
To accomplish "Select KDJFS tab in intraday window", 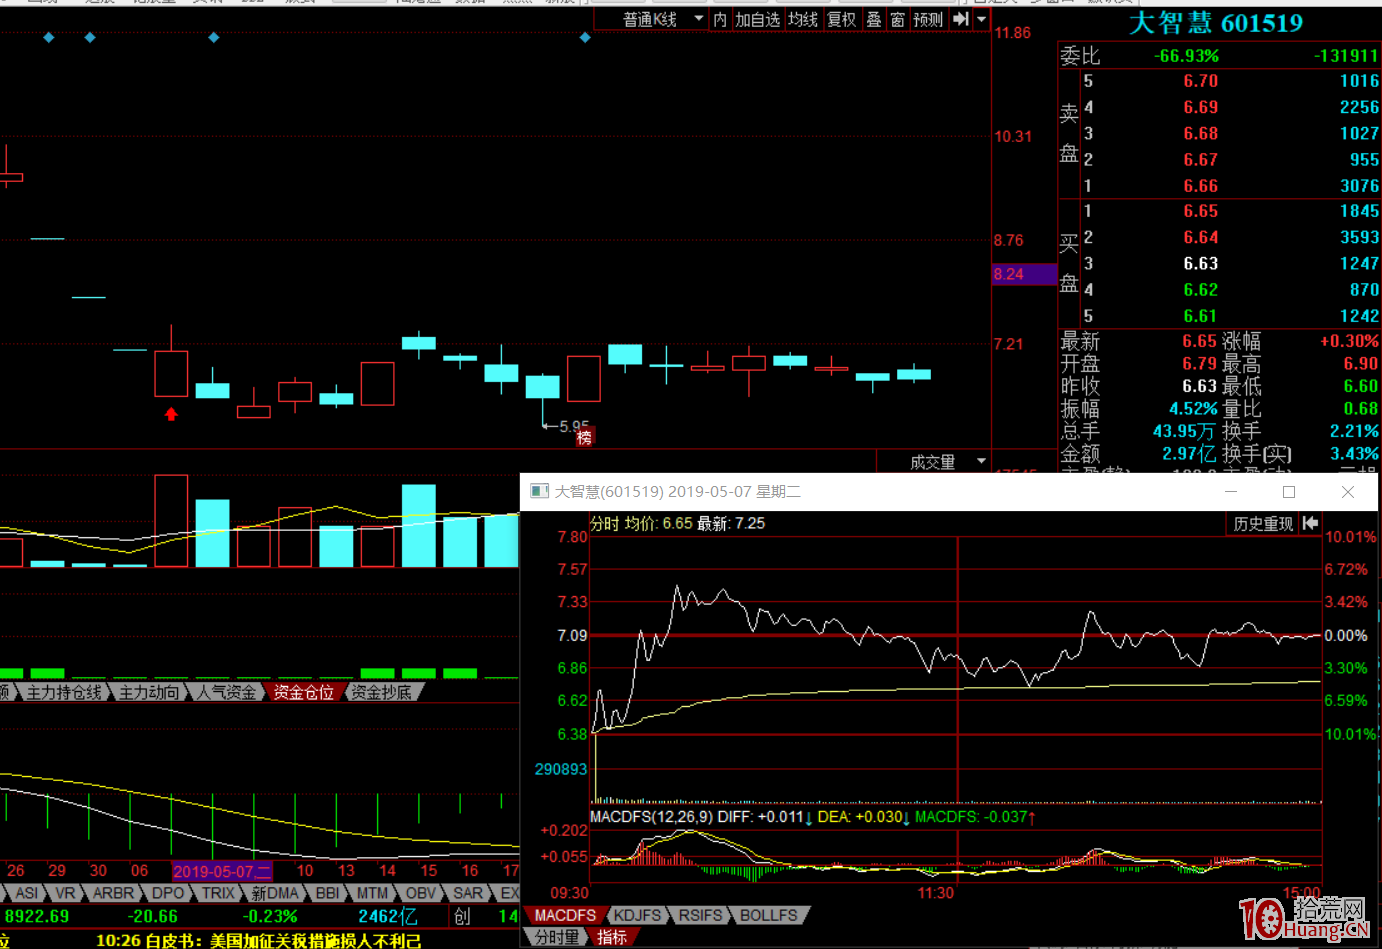I will pos(637,915).
